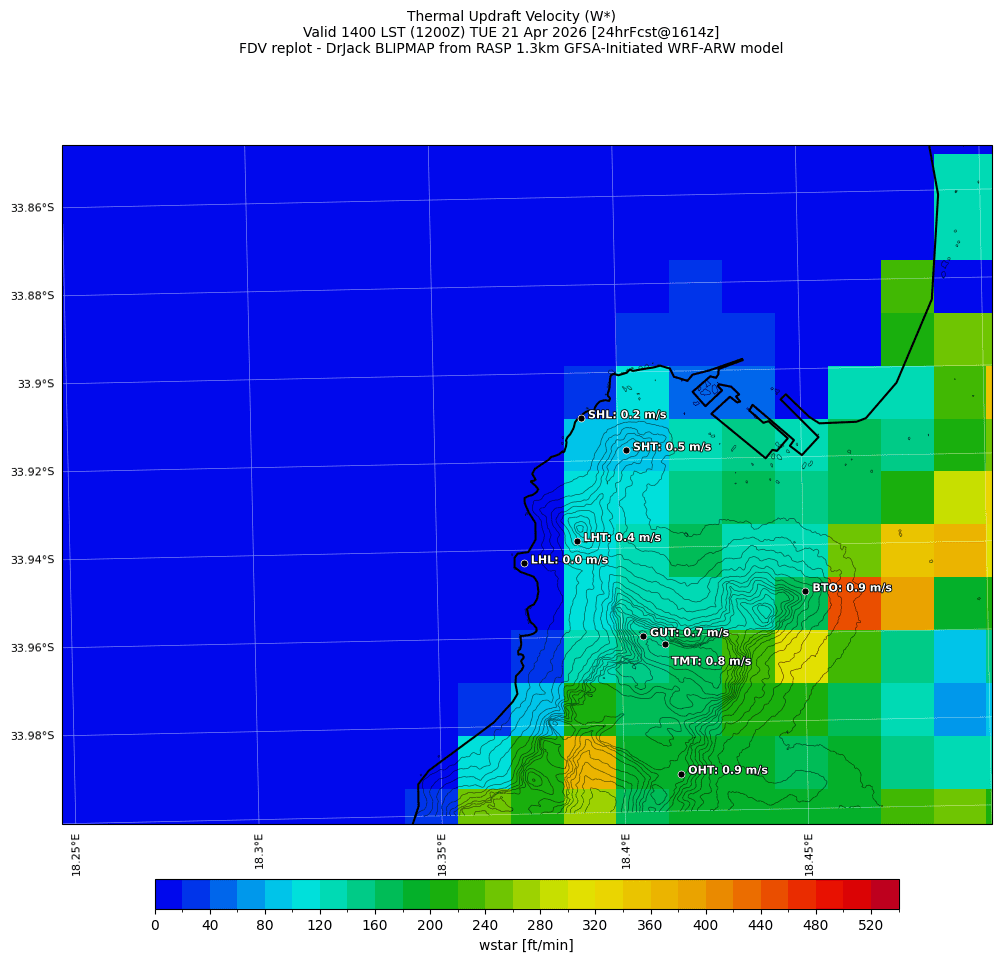Click the LHT 0.4 m/s site marker
Screen dimensions: 1001x962
click(577, 539)
